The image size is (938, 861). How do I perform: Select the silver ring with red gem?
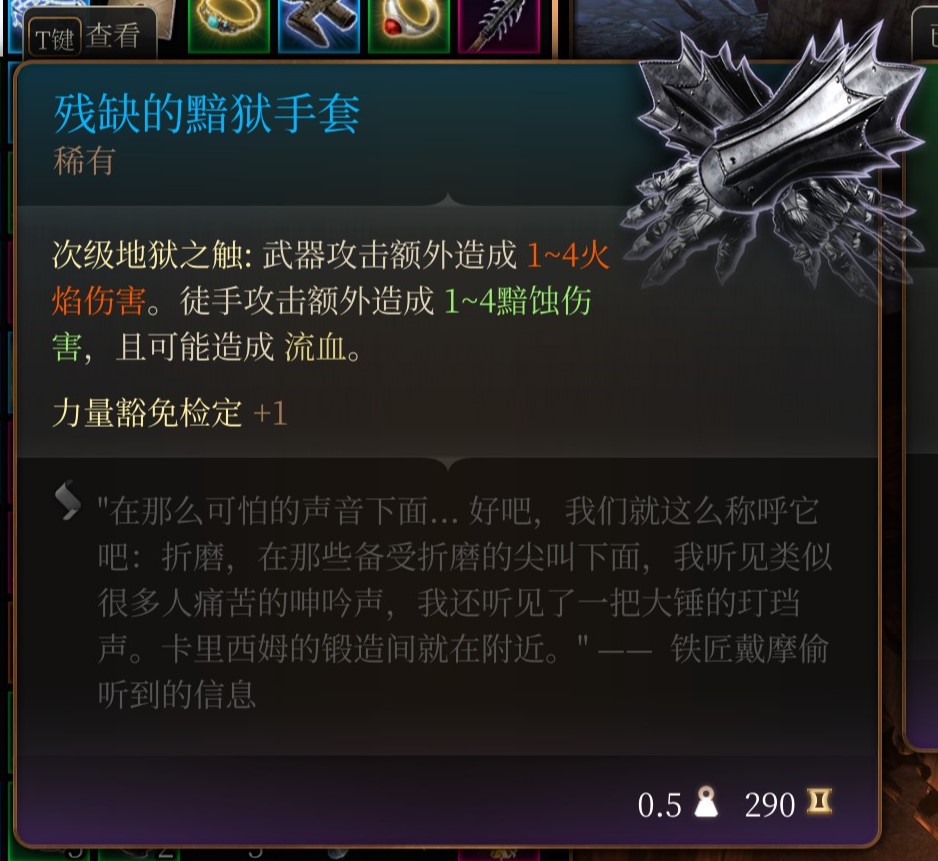(x=408, y=25)
